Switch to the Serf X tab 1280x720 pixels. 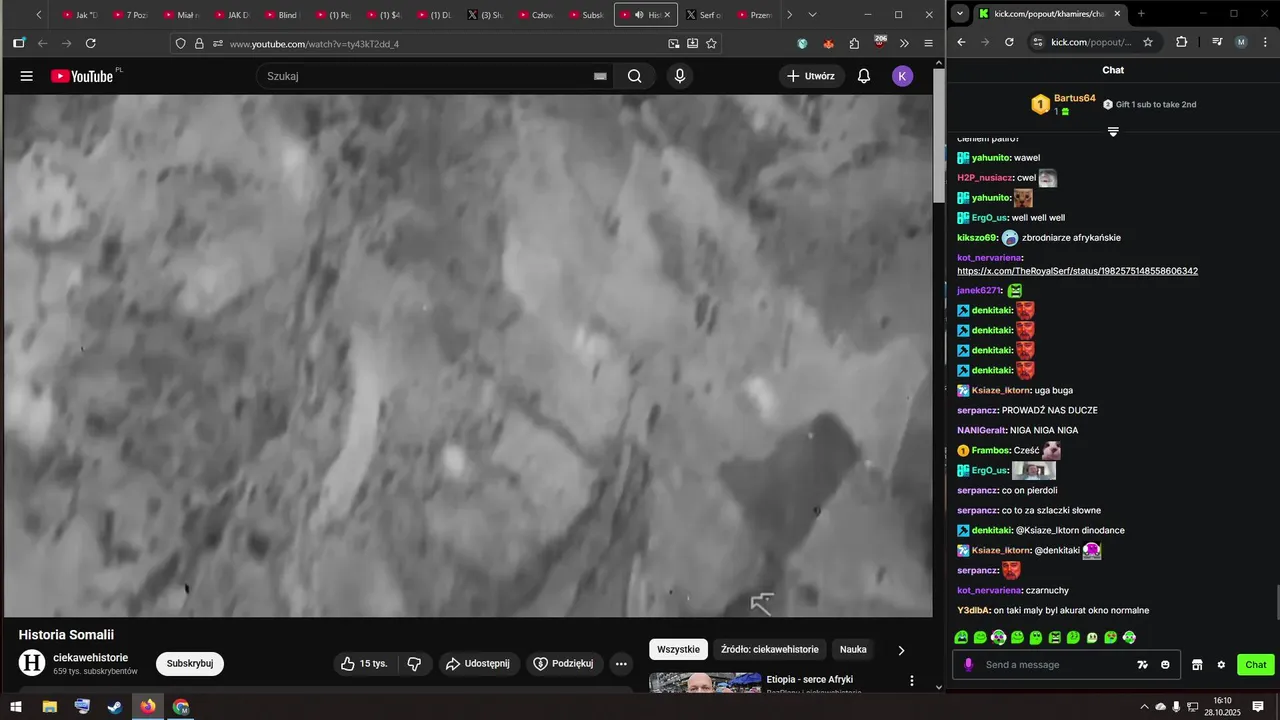coord(704,15)
